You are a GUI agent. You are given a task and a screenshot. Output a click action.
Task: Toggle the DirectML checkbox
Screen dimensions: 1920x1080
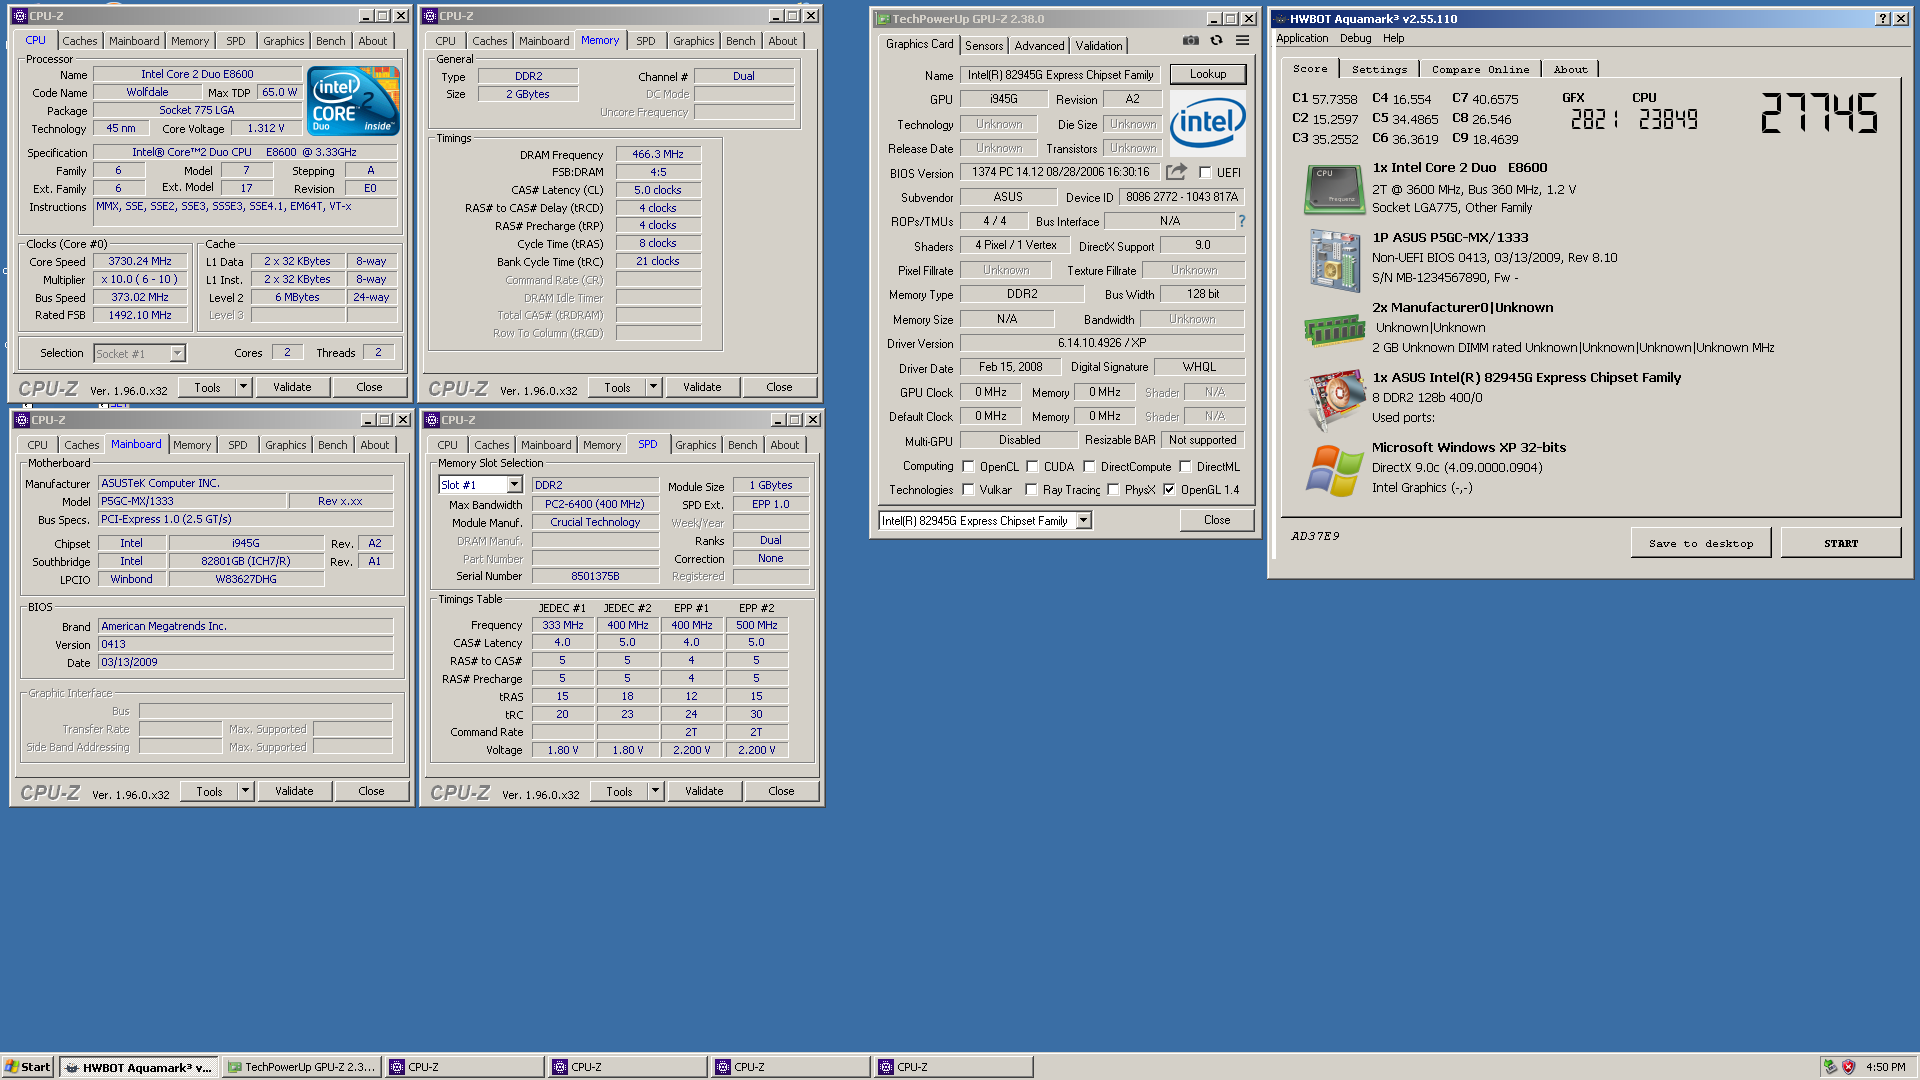(x=1185, y=466)
